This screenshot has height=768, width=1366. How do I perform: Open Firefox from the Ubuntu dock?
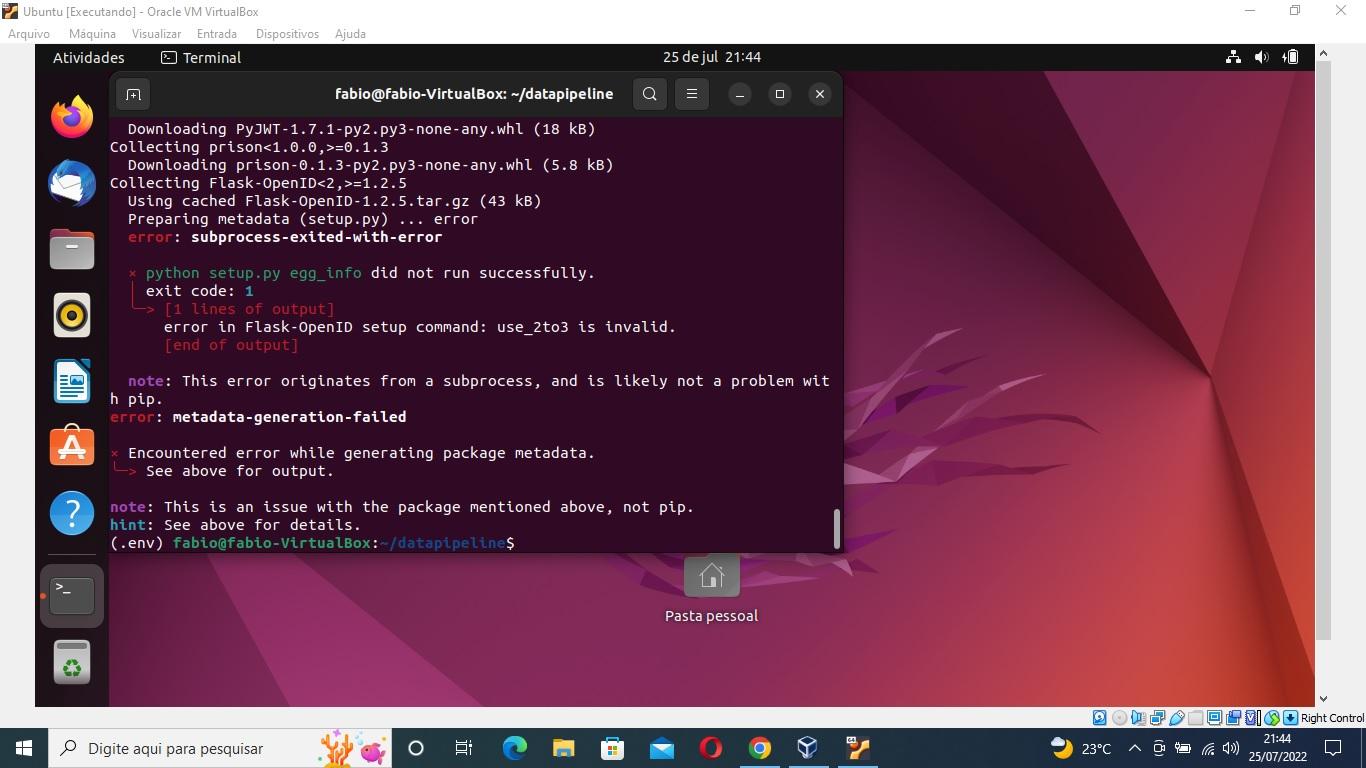click(72, 117)
